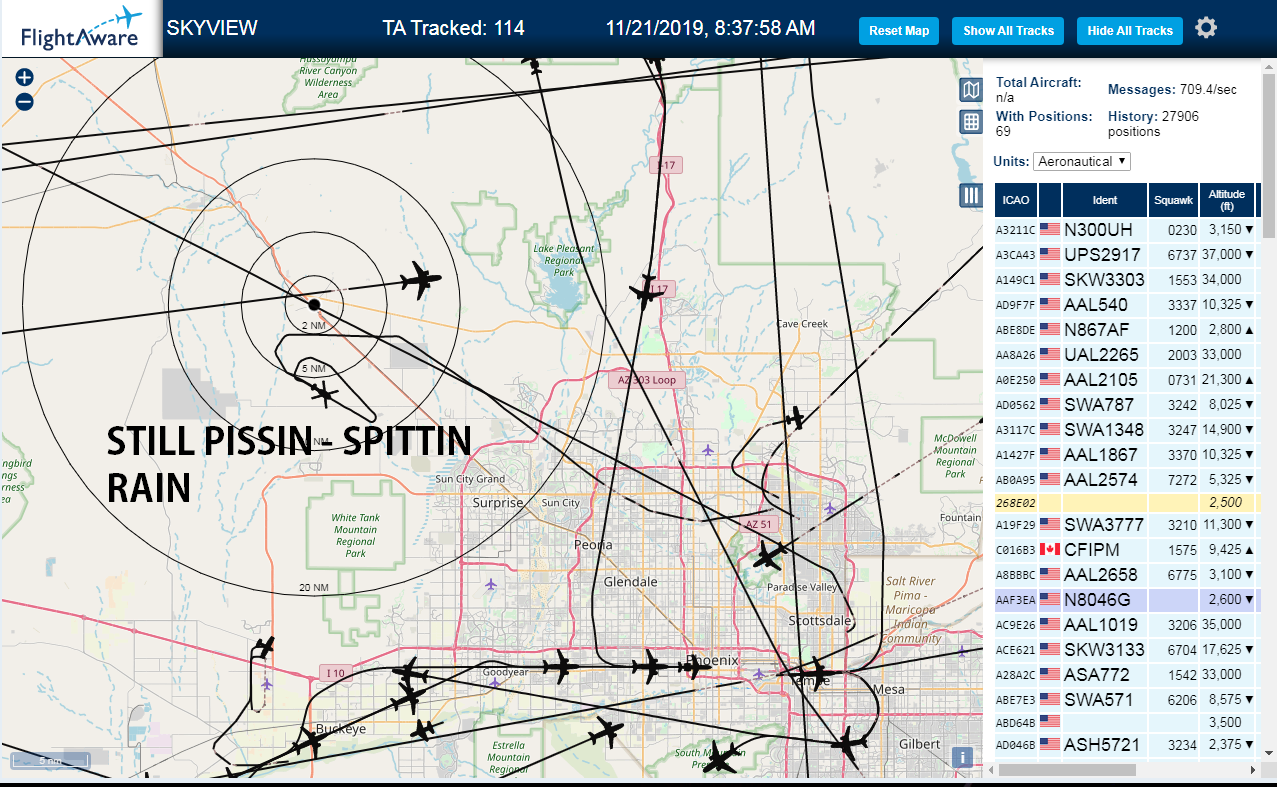Select the aircraft north of Buckeye
This screenshot has height=787, width=1277.
[264, 647]
